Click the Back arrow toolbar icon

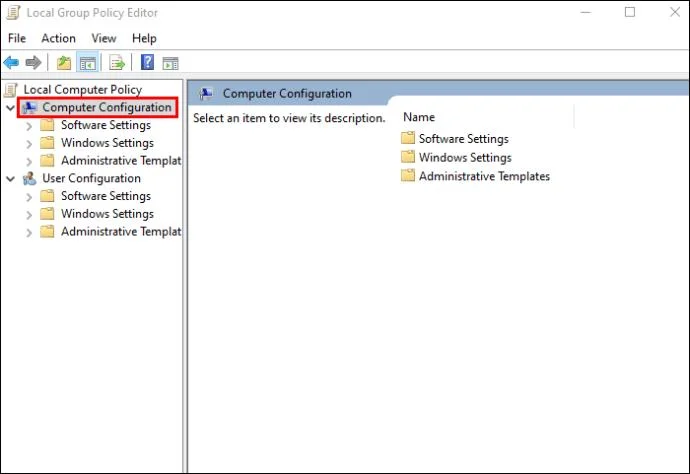pos(11,63)
